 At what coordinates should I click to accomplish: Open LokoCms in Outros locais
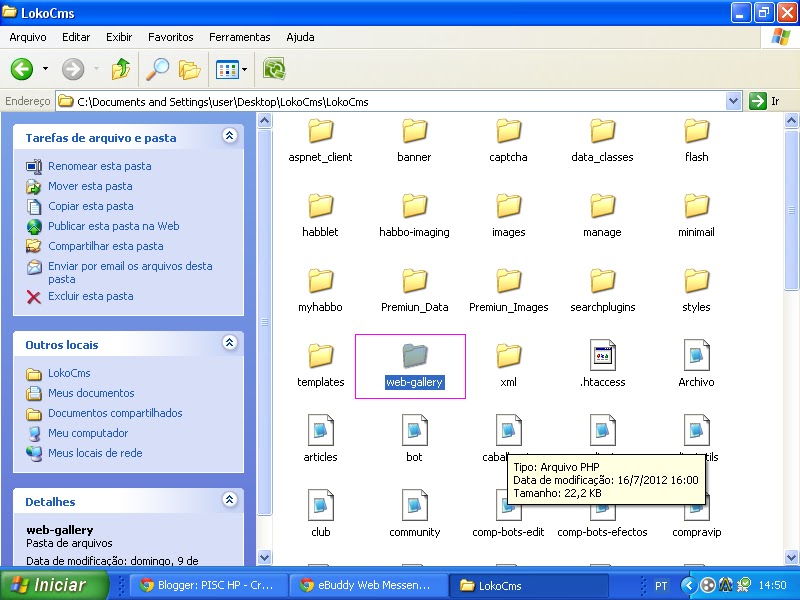pos(69,372)
